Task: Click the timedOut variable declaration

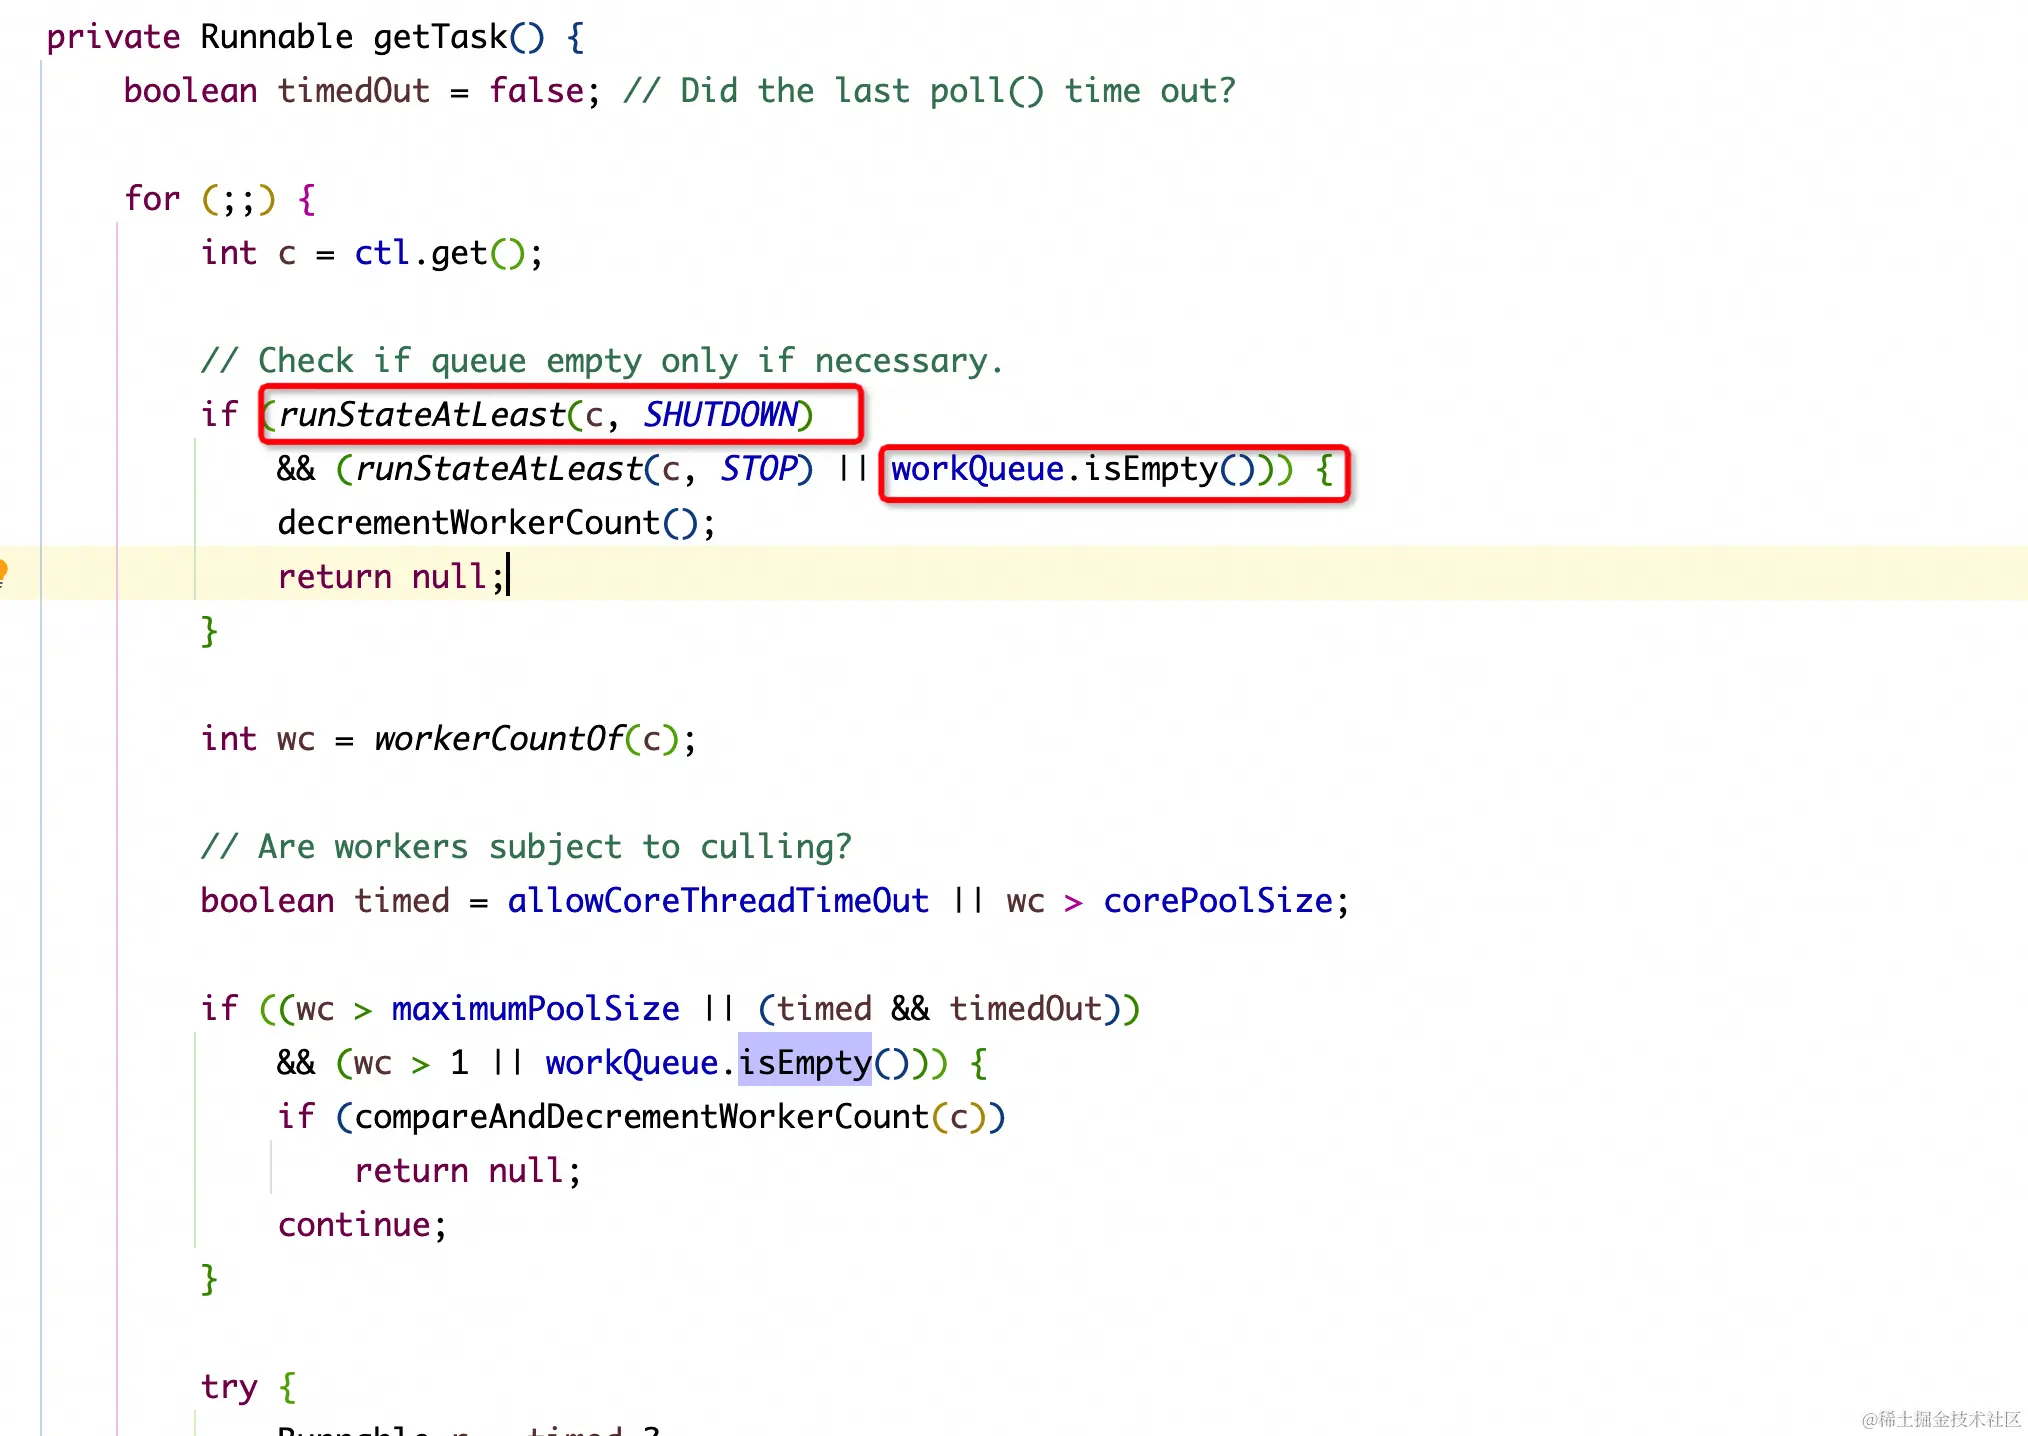Action: 353,91
